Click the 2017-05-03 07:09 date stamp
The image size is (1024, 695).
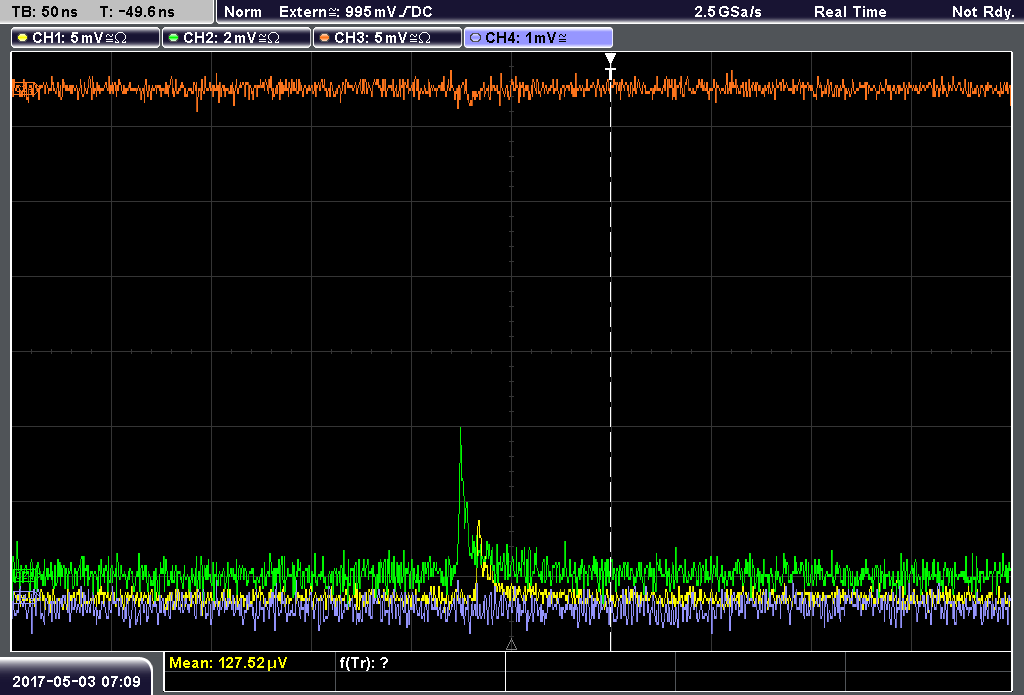click(76, 681)
